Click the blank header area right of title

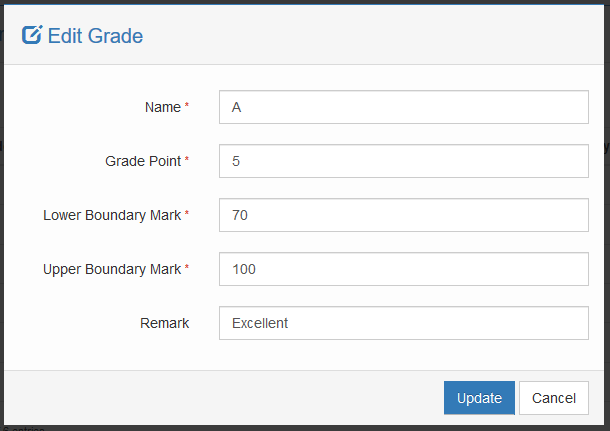coord(380,36)
